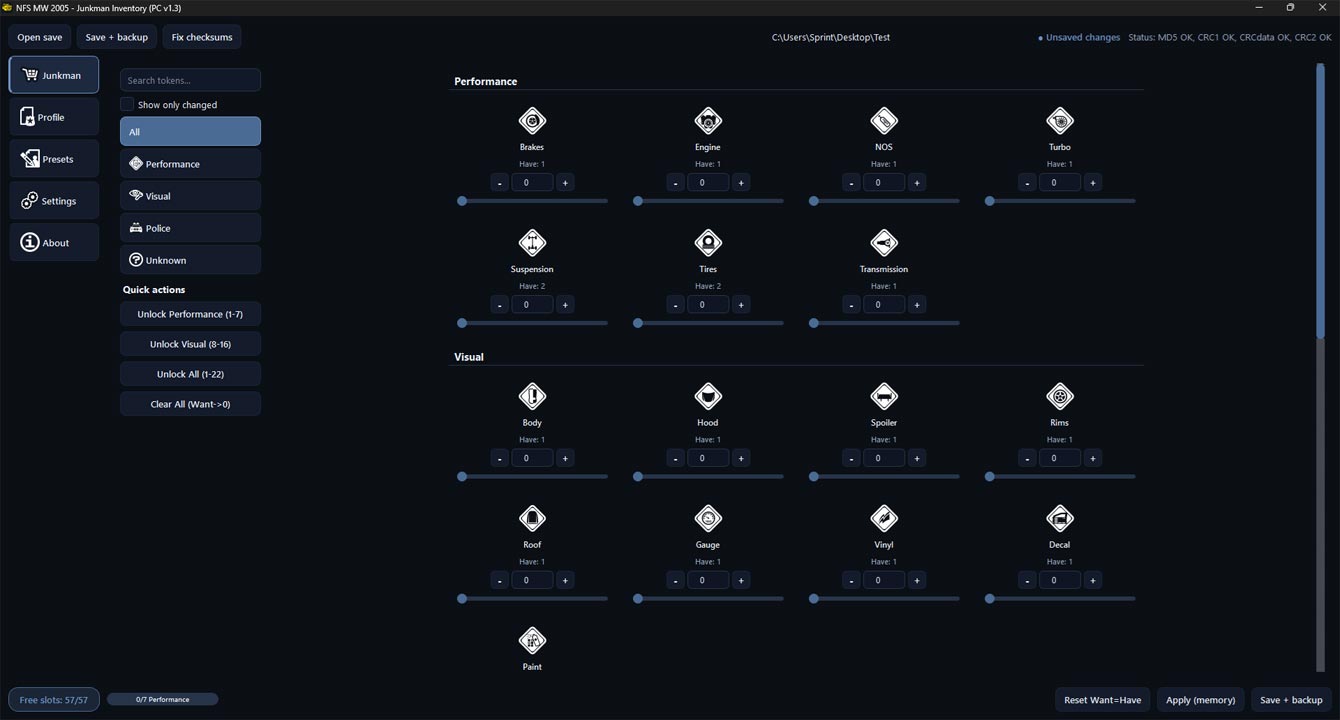Click the Turbo token icon
1340x720 pixels.
pyautogui.click(x=1059, y=121)
